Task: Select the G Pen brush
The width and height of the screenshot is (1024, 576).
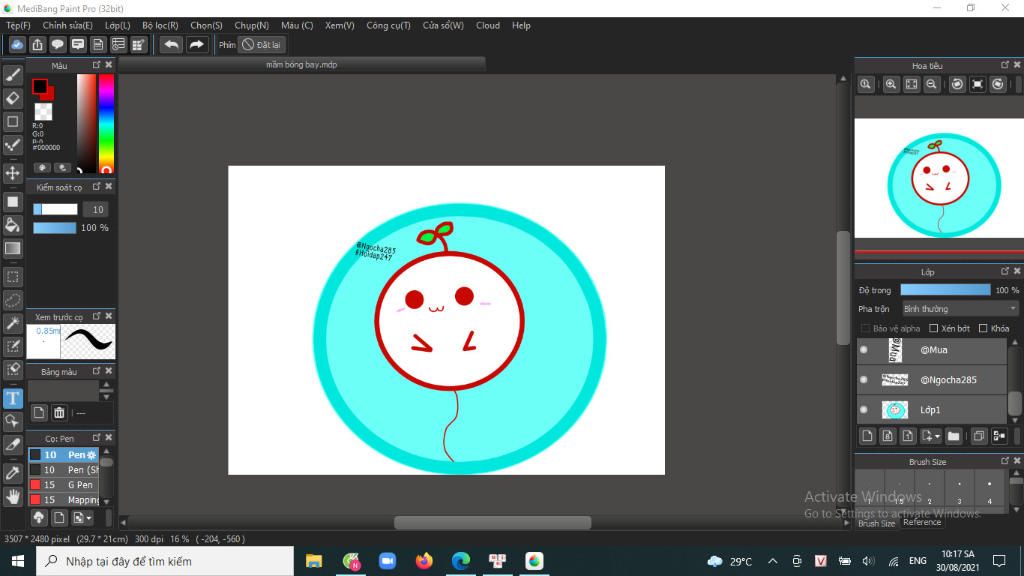Action: [63, 485]
